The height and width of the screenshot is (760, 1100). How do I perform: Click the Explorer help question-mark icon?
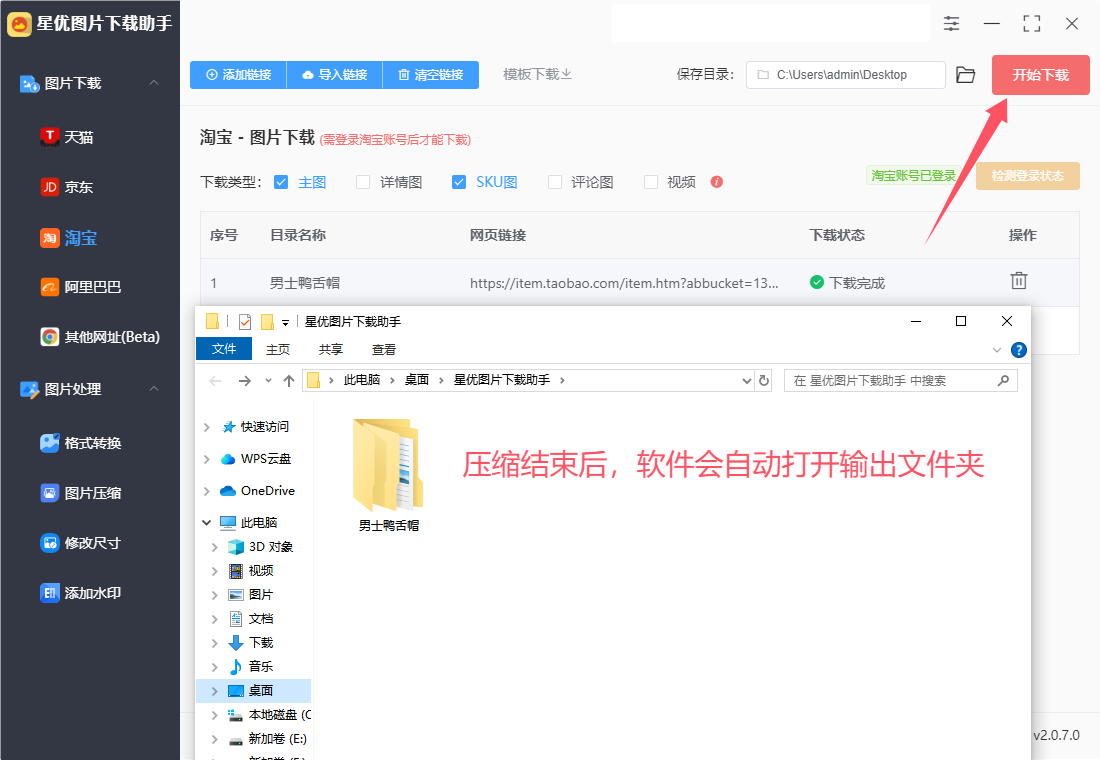(1019, 349)
